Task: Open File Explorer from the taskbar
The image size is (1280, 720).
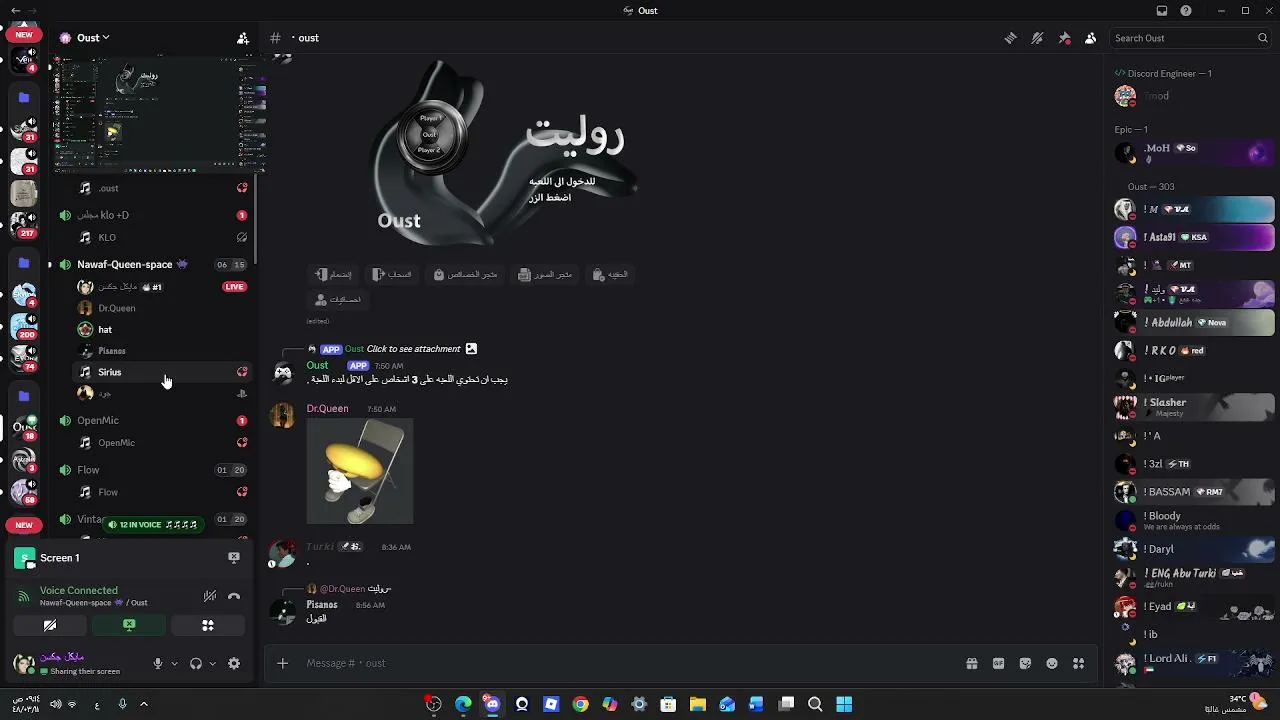Action: tap(697, 704)
